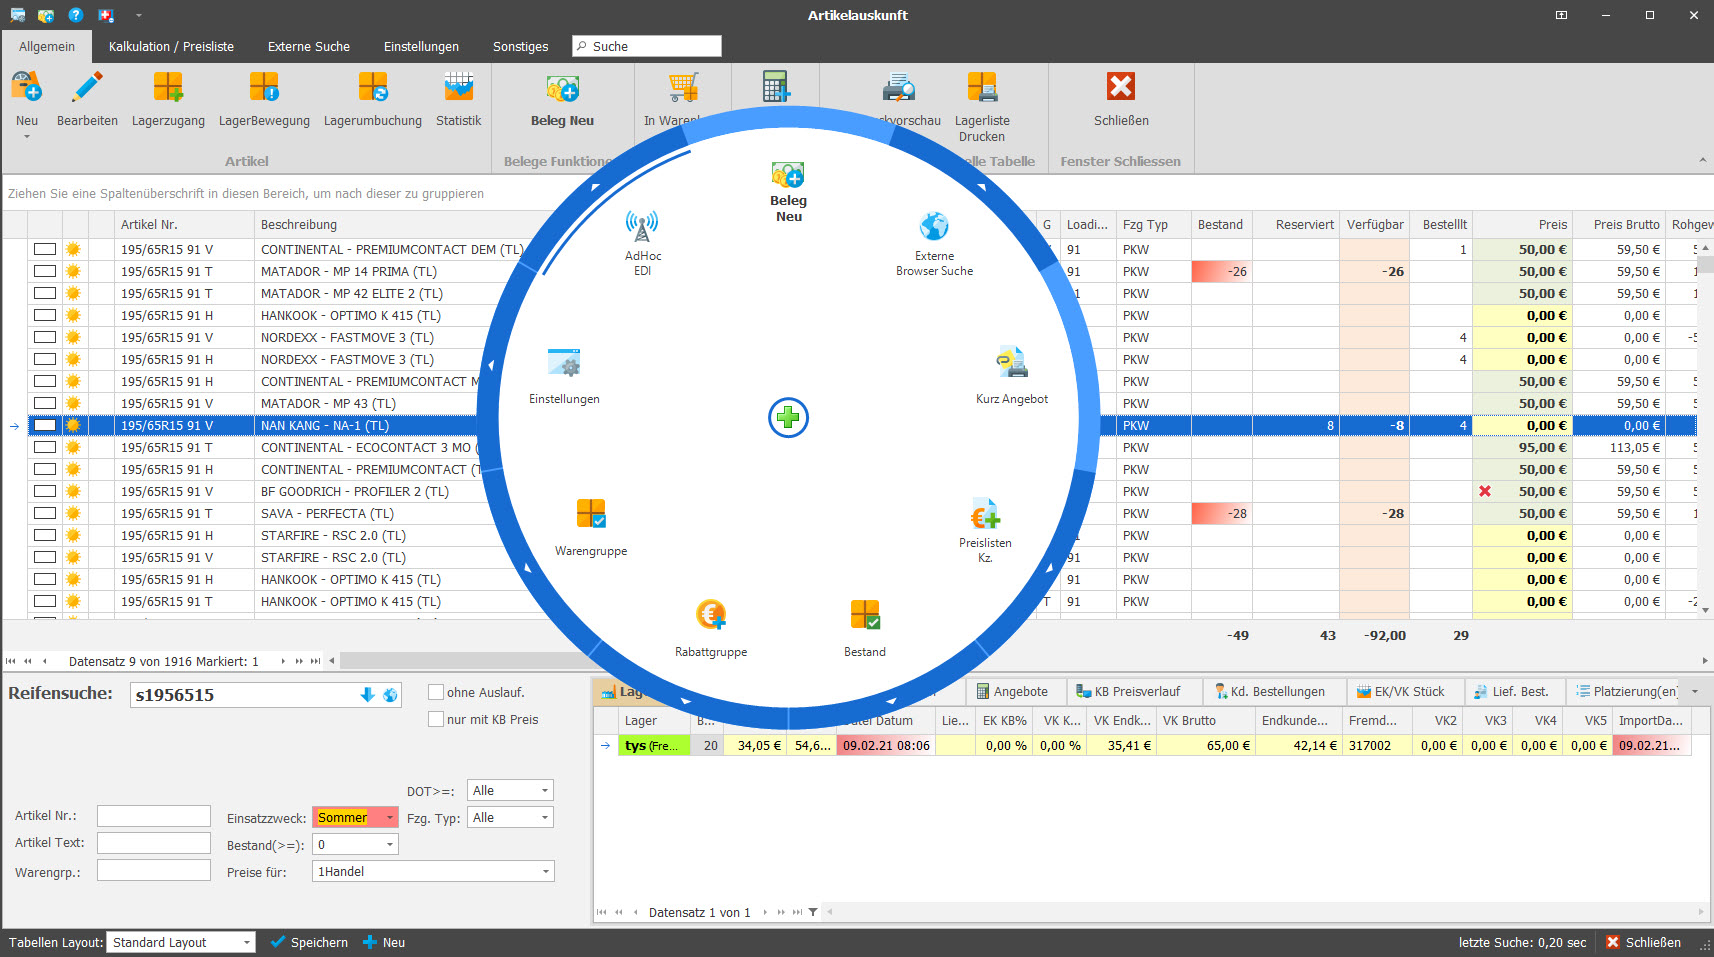Tick checkbox for MATADOR MP 42 ELITE 2 row
Image resolution: width=1714 pixels, height=957 pixels.
pos(45,293)
